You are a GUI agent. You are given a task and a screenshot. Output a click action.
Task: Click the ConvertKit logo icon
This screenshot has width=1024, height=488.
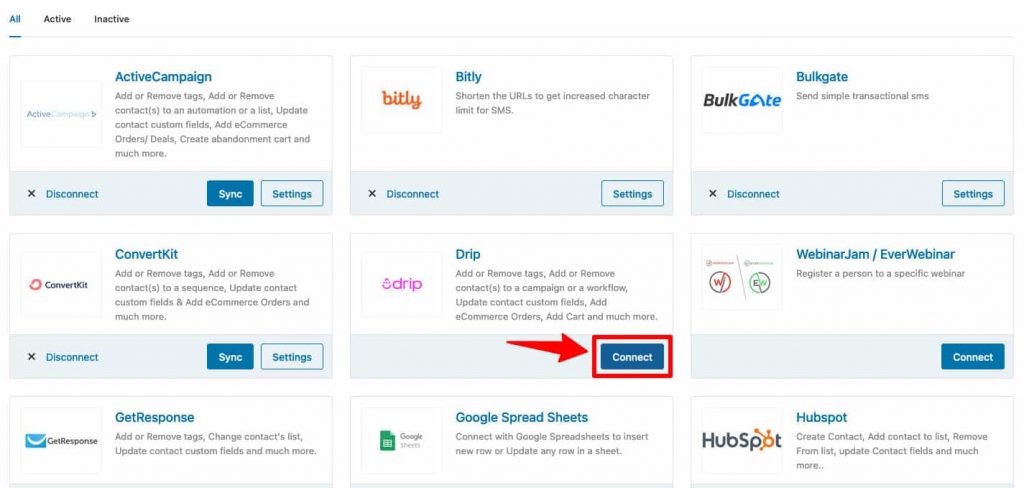(x=61, y=285)
